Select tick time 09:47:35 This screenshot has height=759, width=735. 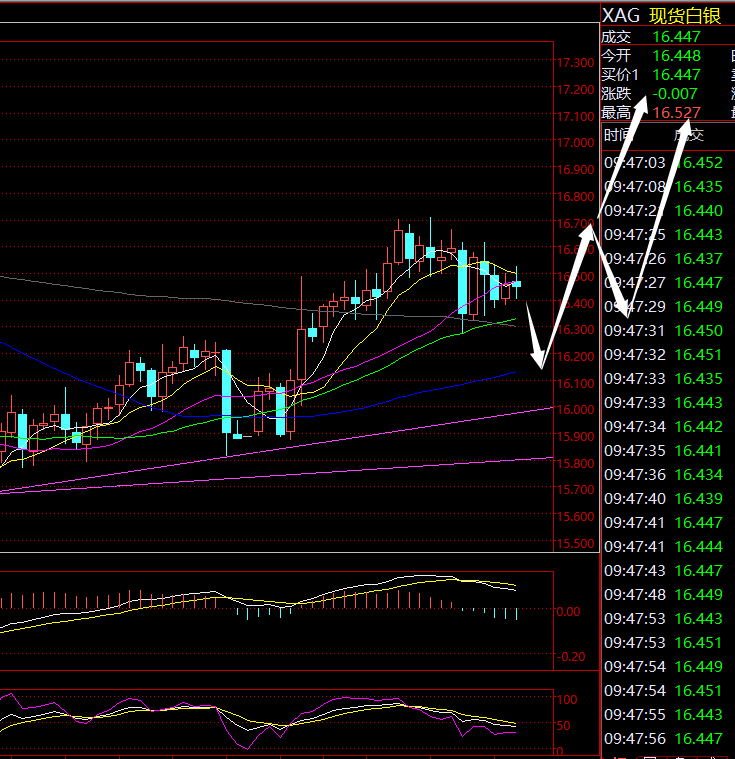635,451
